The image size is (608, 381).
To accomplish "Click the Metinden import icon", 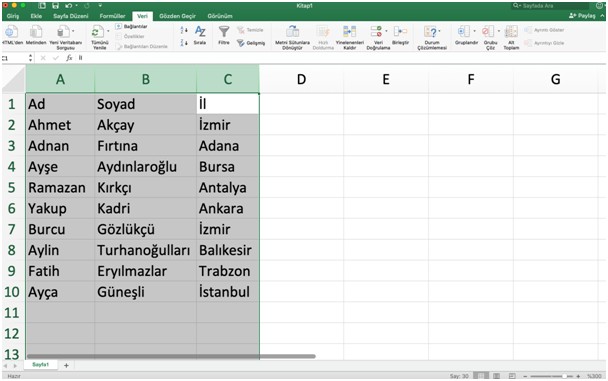I will 36,32.
